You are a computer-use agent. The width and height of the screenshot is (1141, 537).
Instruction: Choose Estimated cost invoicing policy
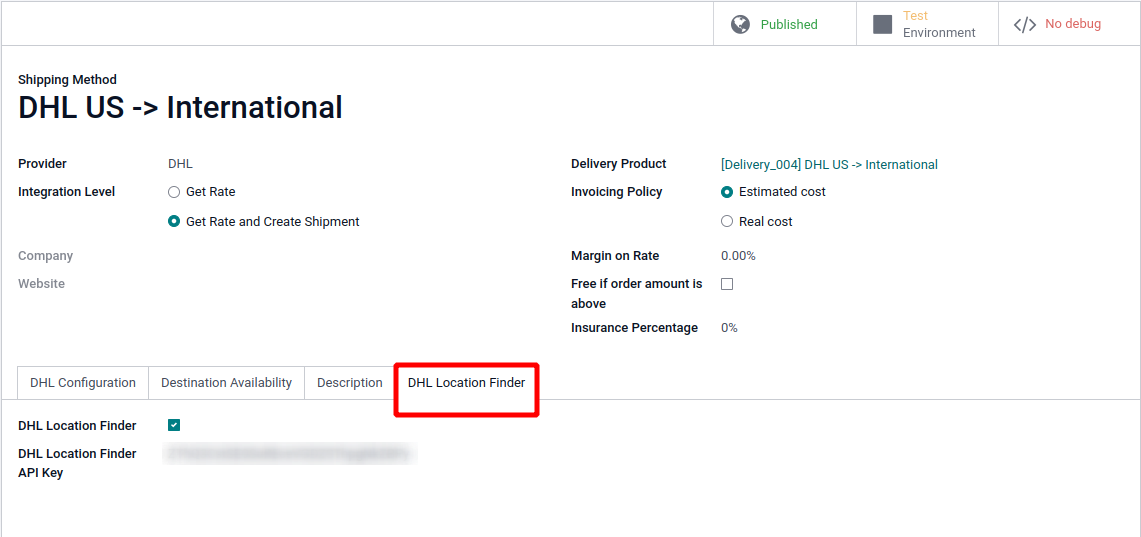point(726,192)
